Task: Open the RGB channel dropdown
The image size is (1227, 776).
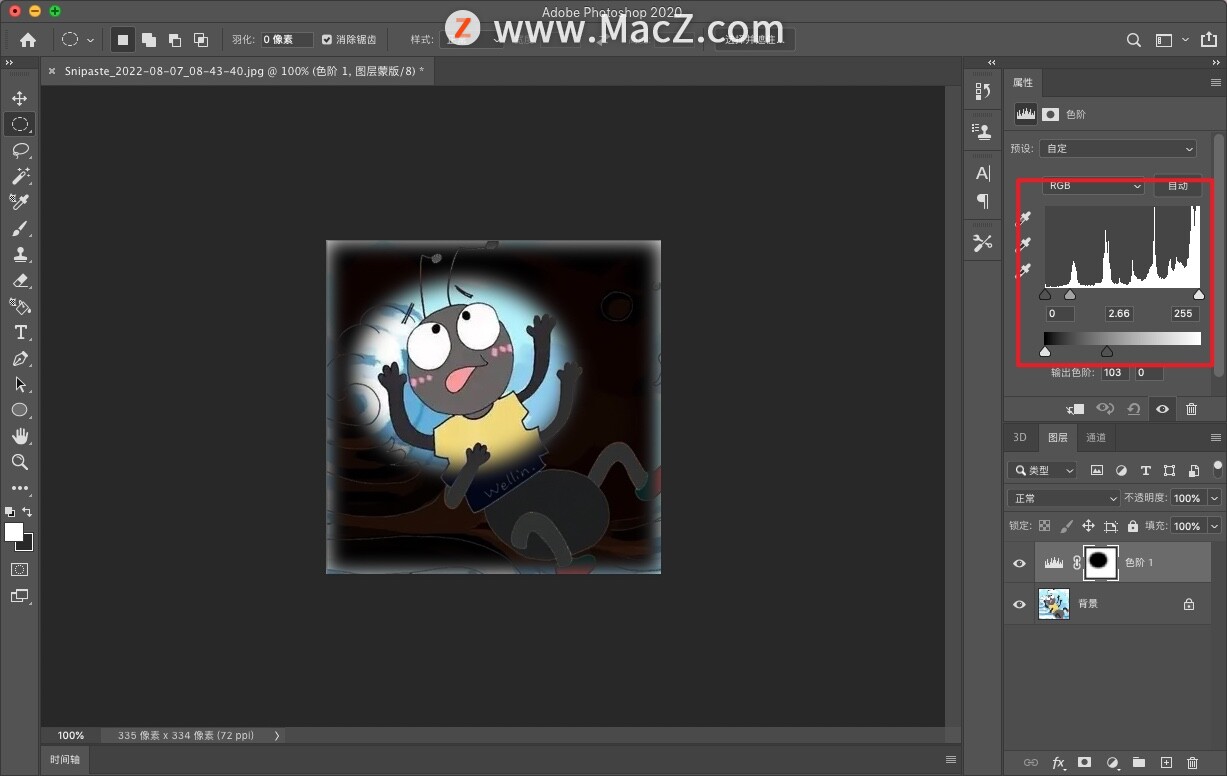Action: coord(1093,186)
